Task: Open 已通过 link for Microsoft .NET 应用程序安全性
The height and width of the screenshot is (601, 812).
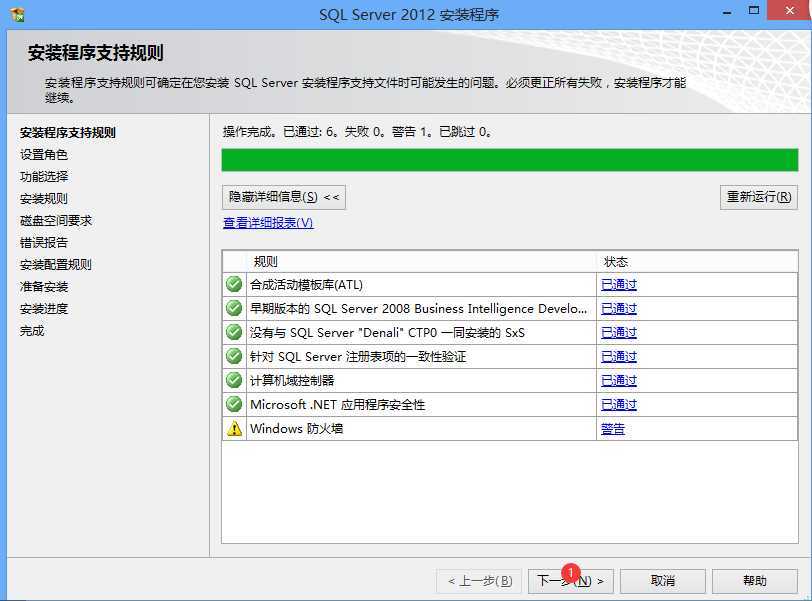Action: click(x=619, y=405)
